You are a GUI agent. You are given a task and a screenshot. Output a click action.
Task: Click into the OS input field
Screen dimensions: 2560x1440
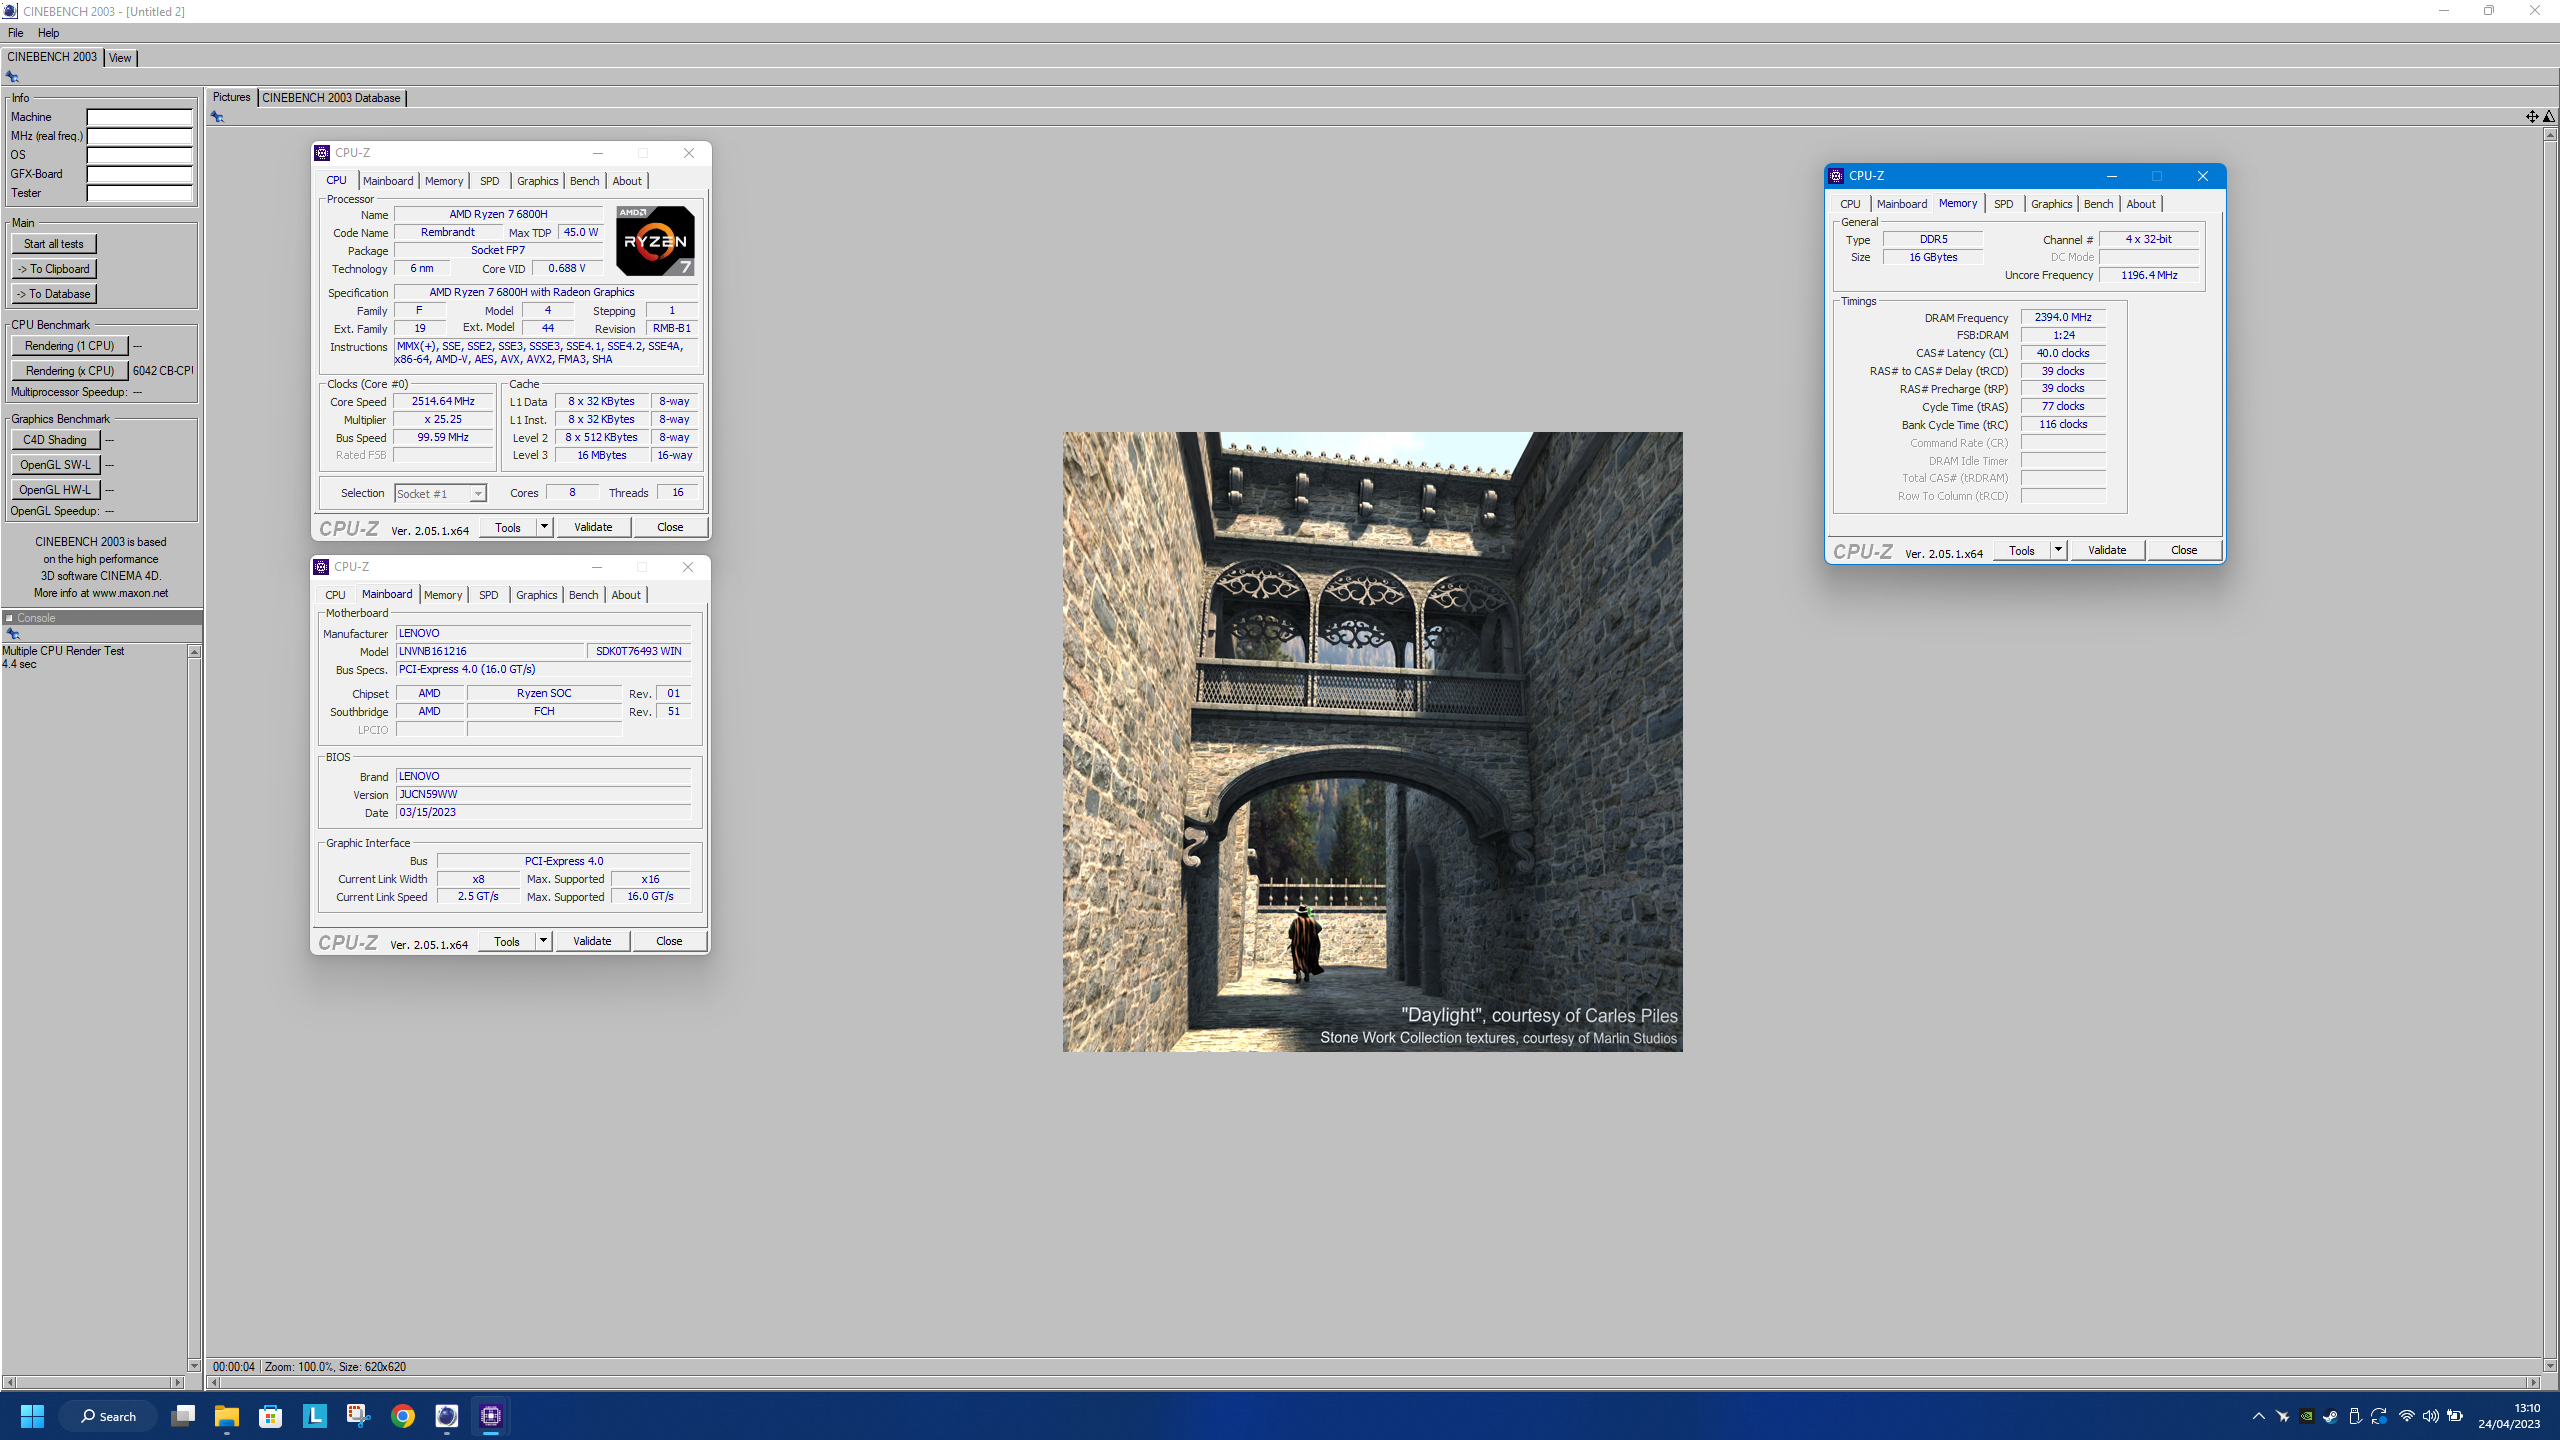pos(139,155)
